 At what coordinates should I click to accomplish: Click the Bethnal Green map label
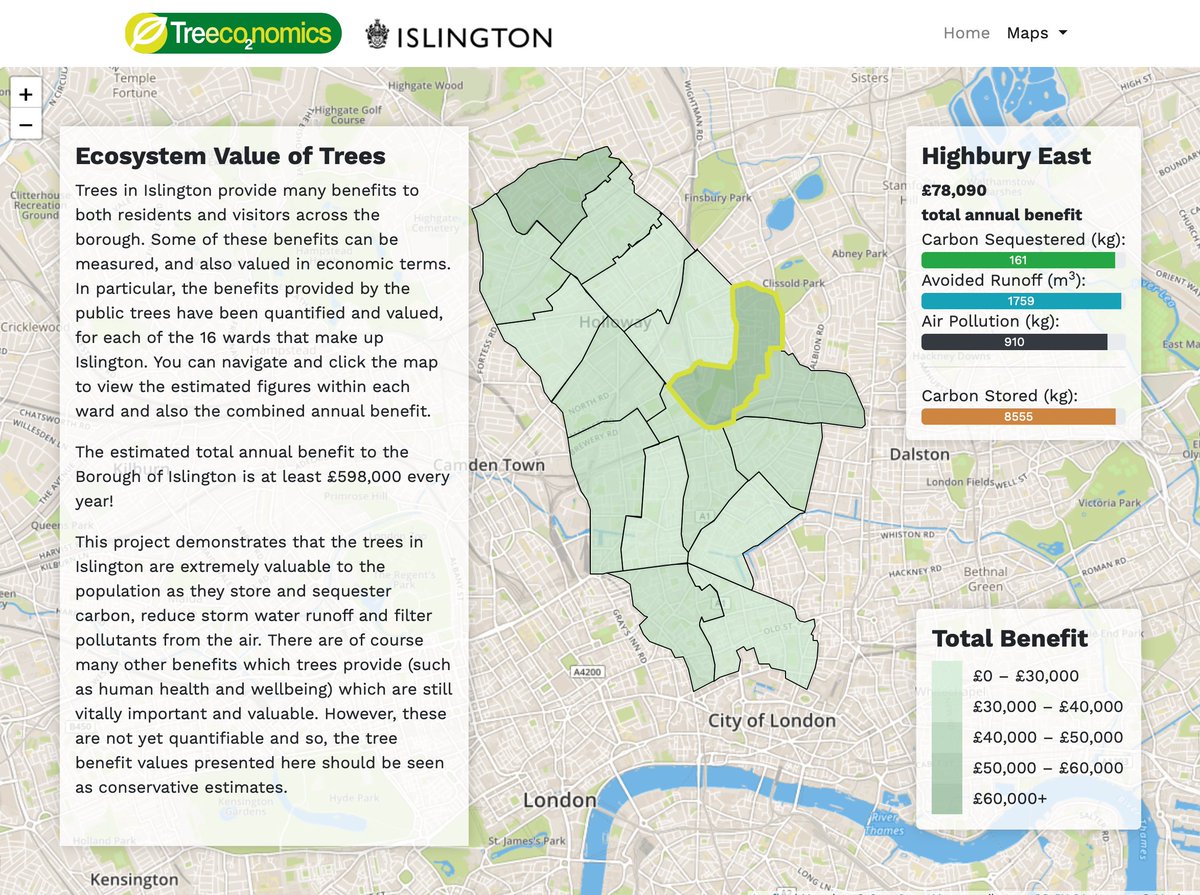pos(985,579)
